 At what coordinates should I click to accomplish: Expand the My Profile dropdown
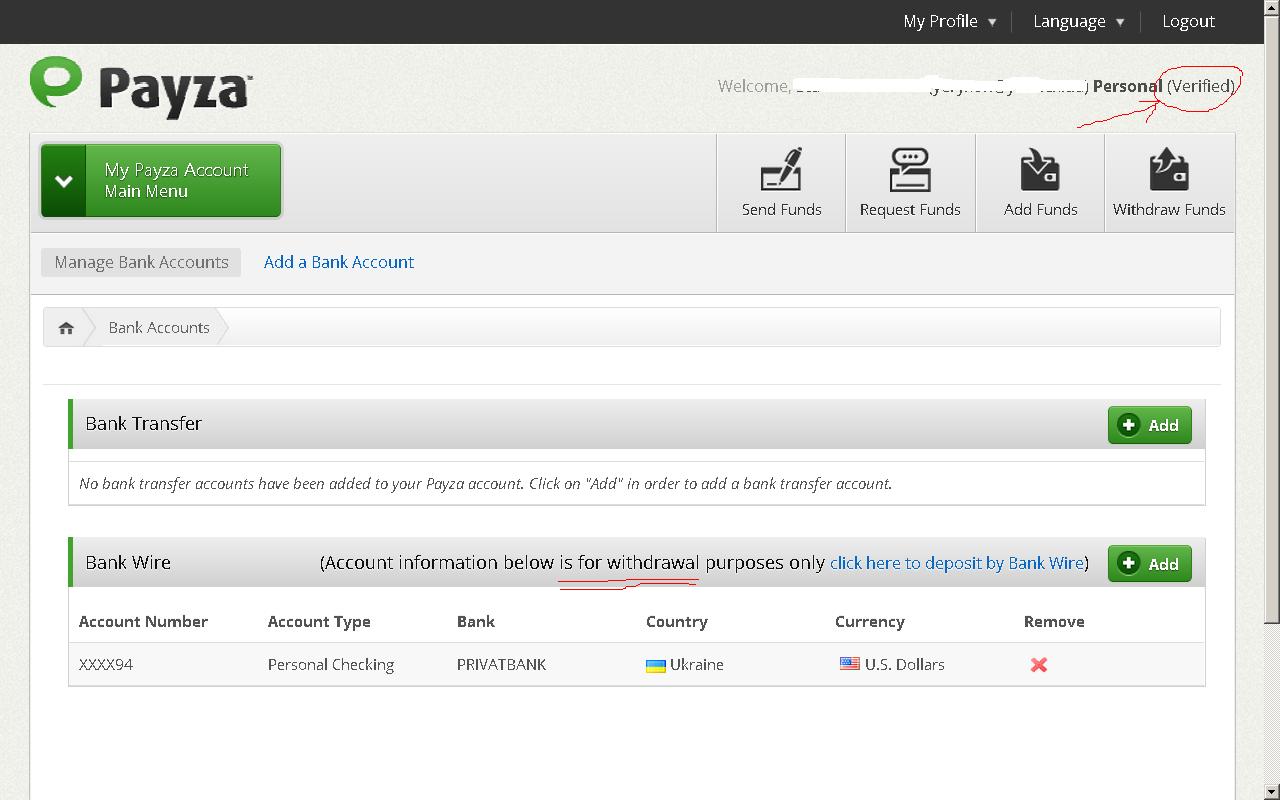[949, 21]
